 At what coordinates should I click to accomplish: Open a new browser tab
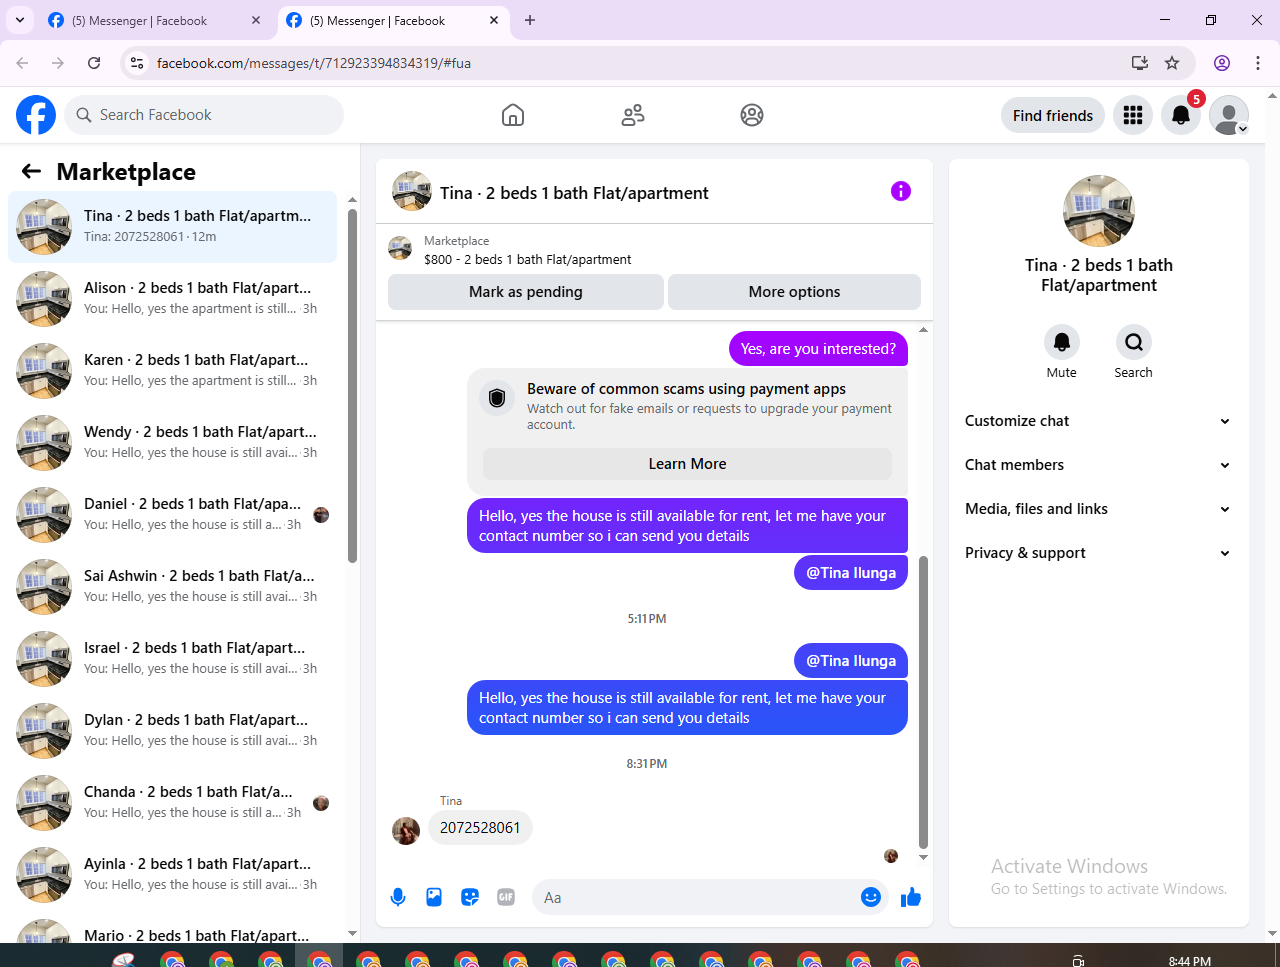[530, 20]
